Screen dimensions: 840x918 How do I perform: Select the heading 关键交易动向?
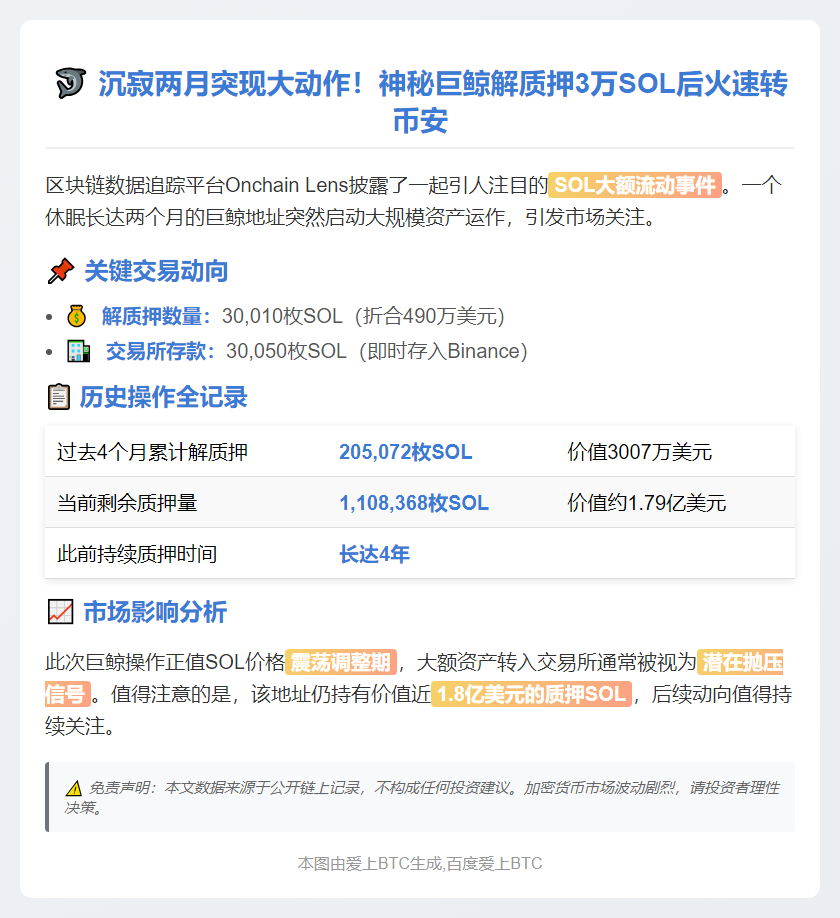(156, 271)
